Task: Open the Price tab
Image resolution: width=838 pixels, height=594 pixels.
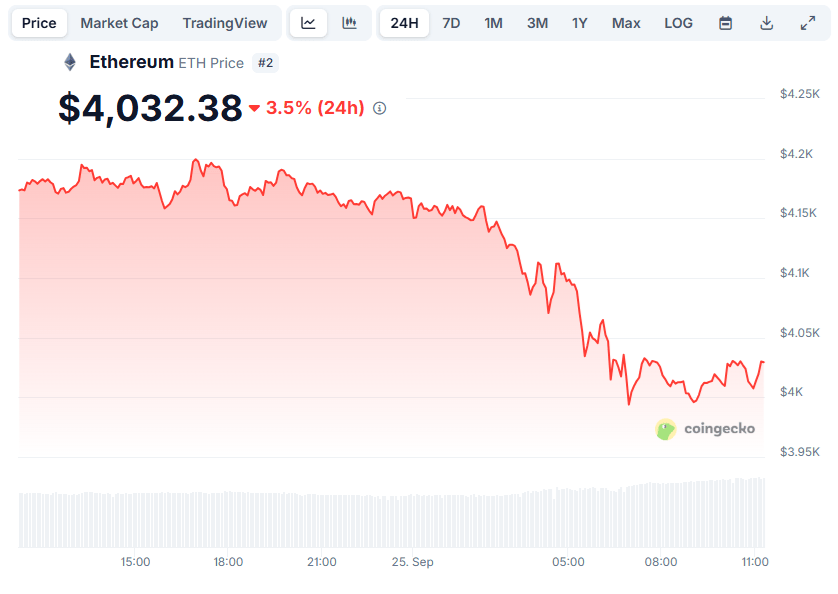Action: tap(39, 23)
